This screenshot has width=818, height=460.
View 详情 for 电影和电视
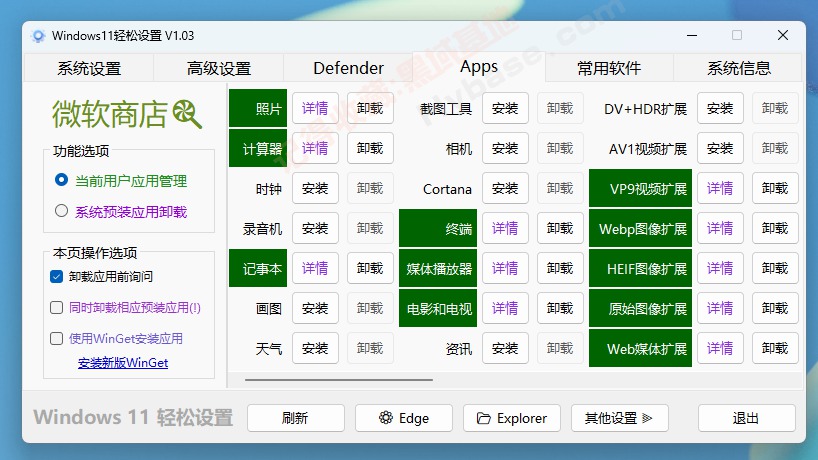(505, 308)
